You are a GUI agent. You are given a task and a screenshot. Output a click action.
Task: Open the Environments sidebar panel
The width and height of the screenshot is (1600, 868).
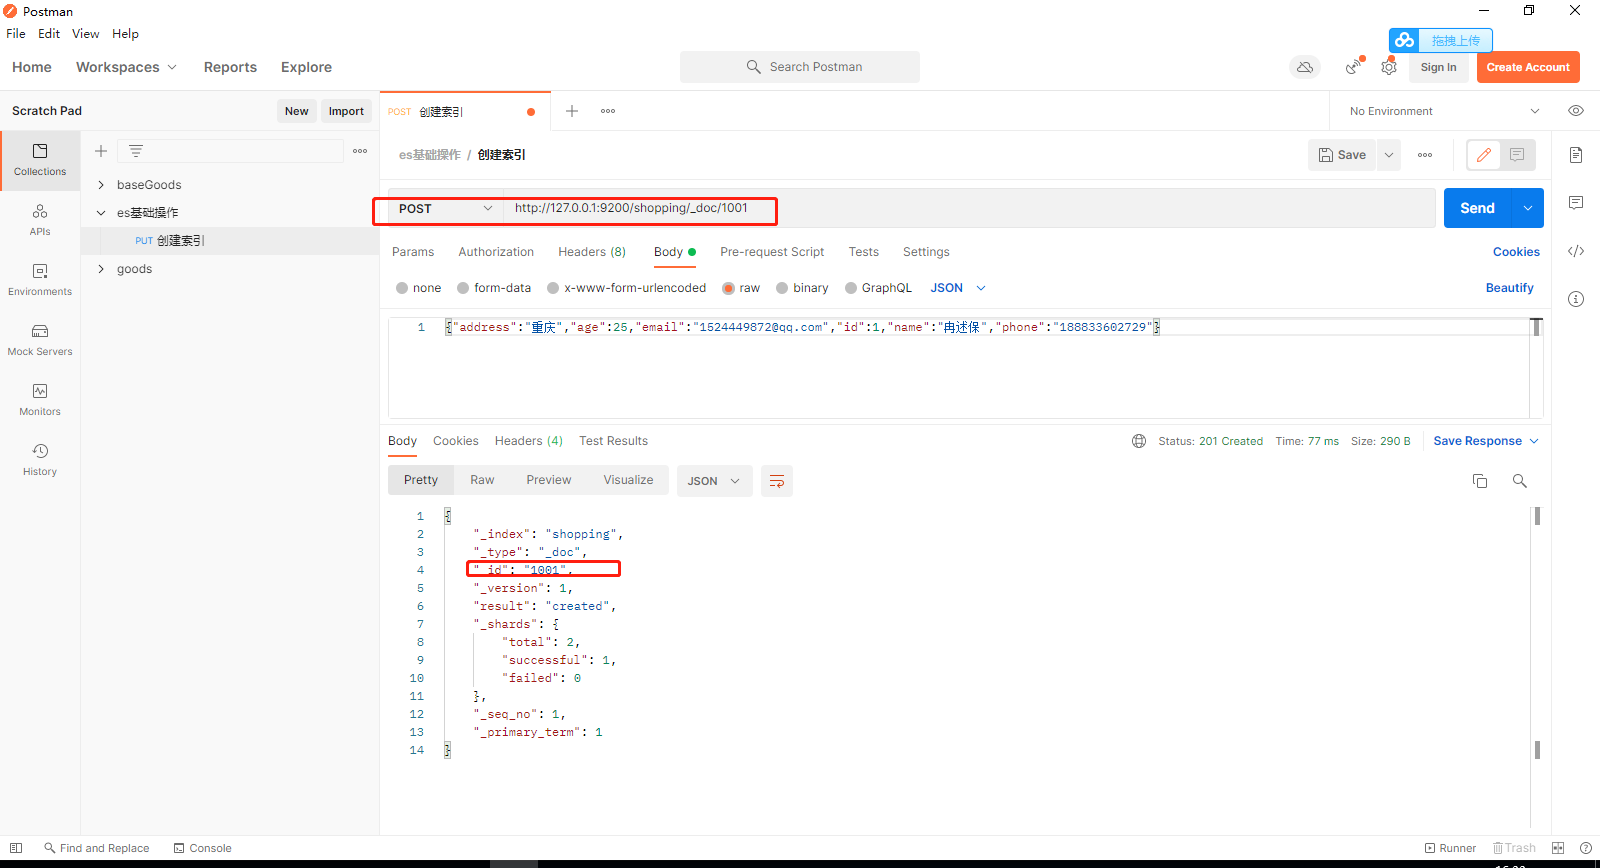click(x=40, y=280)
